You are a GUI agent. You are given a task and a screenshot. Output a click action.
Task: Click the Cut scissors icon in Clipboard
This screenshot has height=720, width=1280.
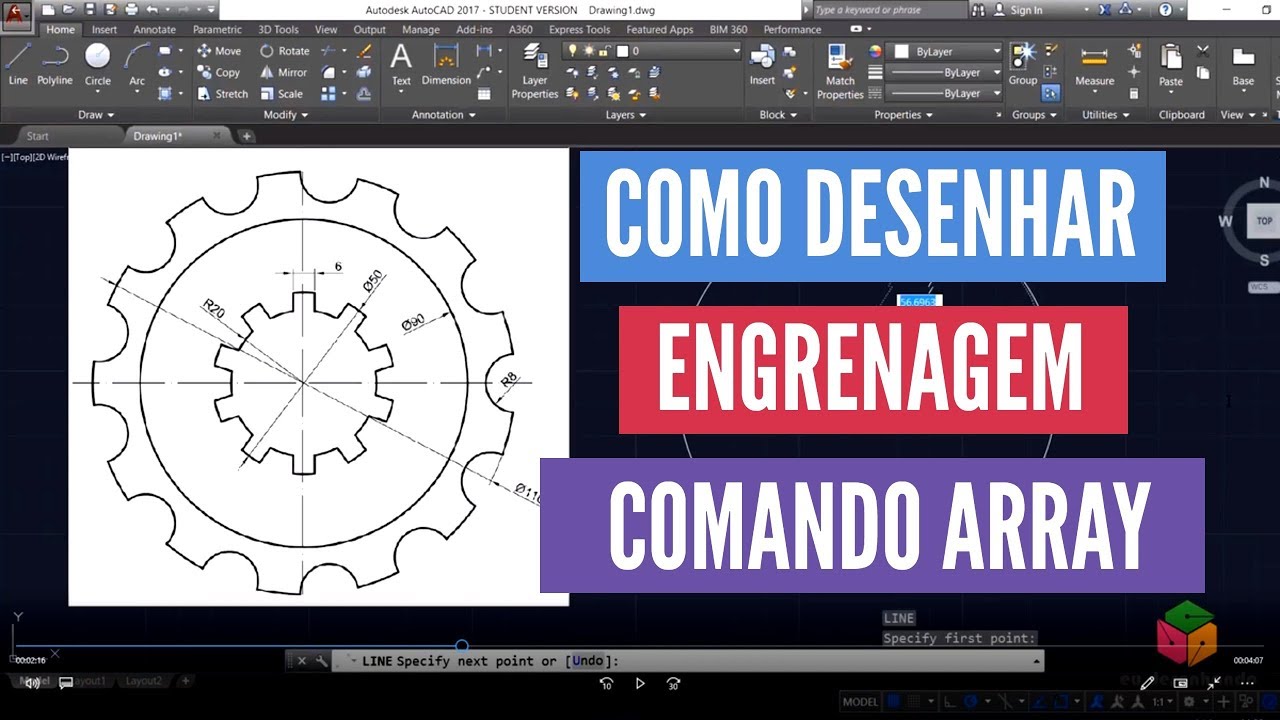[x=1201, y=51]
